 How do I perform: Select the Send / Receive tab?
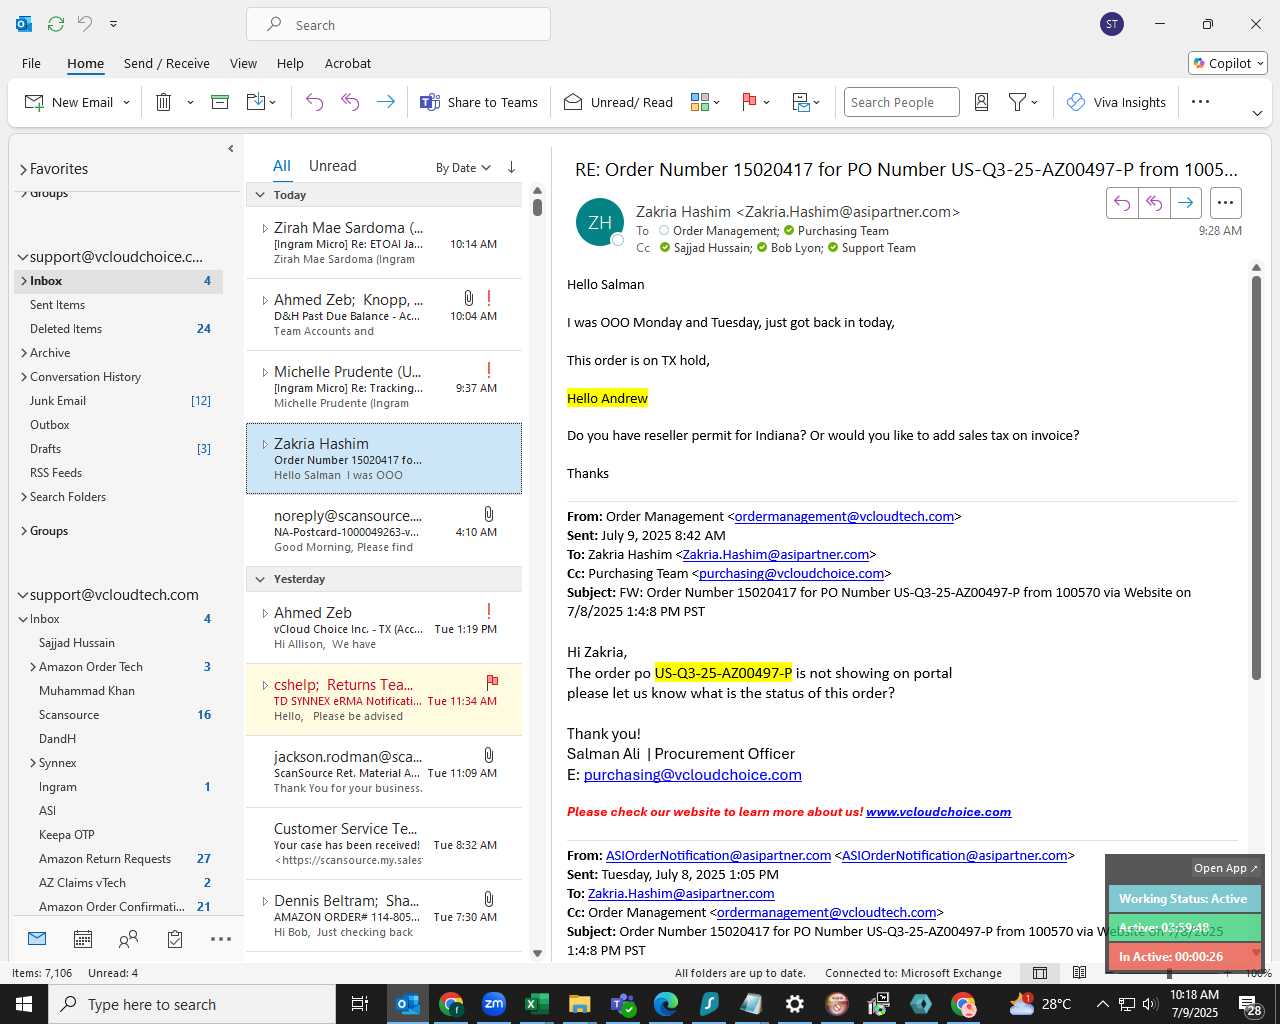coord(167,63)
